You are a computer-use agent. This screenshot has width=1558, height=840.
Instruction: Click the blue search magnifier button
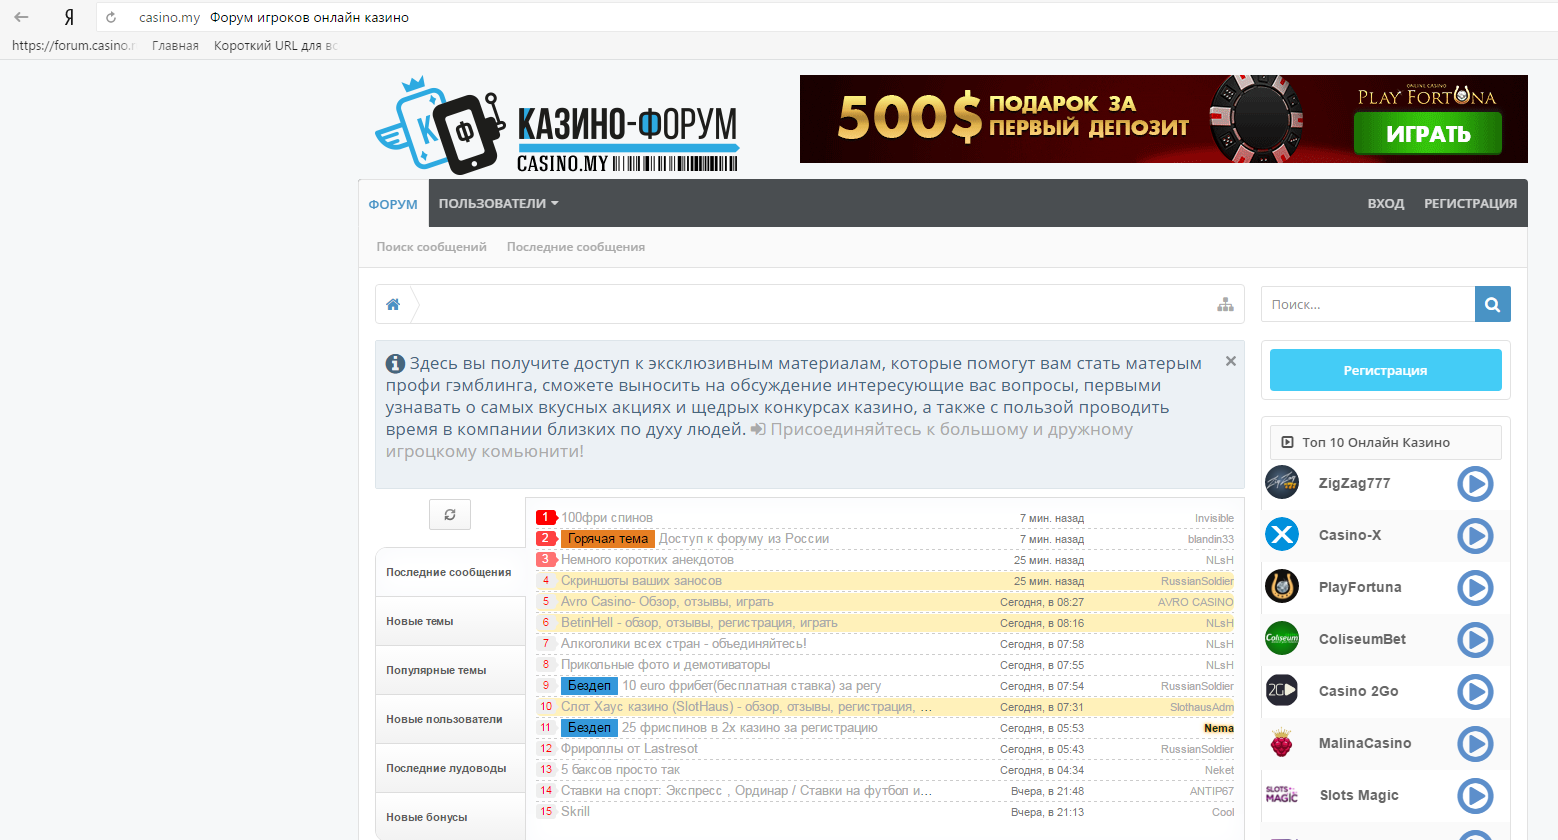click(x=1492, y=304)
